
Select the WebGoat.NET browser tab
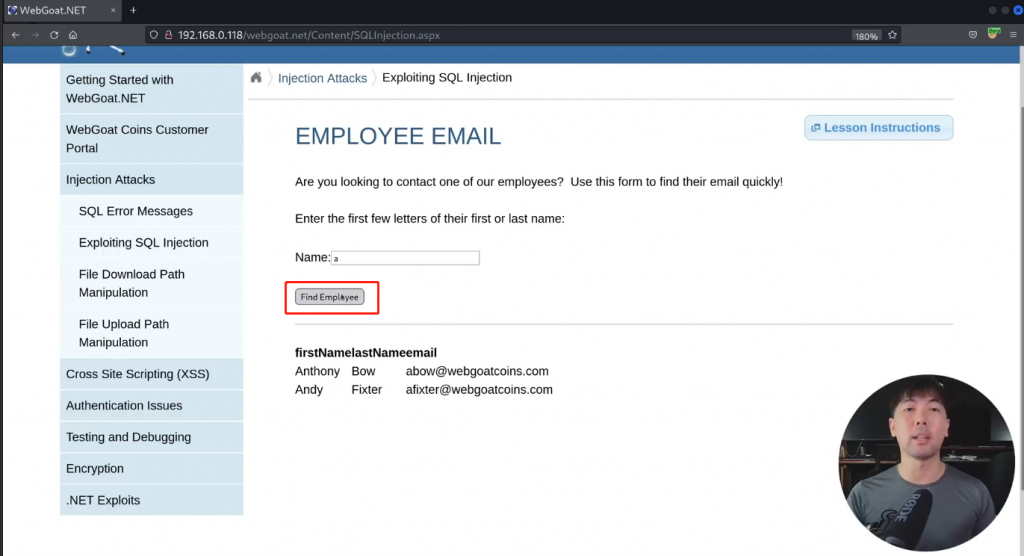61,10
